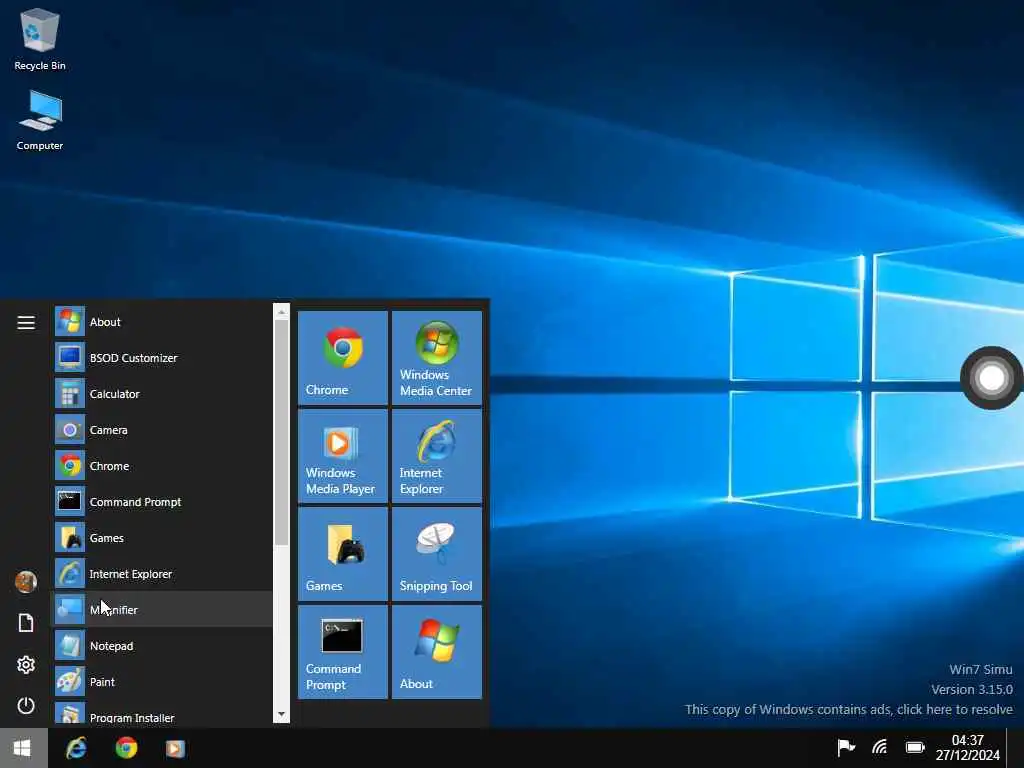The width and height of the screenshot is (1024, 768).
Task: Open the About tile
Action: coord(437,652)
